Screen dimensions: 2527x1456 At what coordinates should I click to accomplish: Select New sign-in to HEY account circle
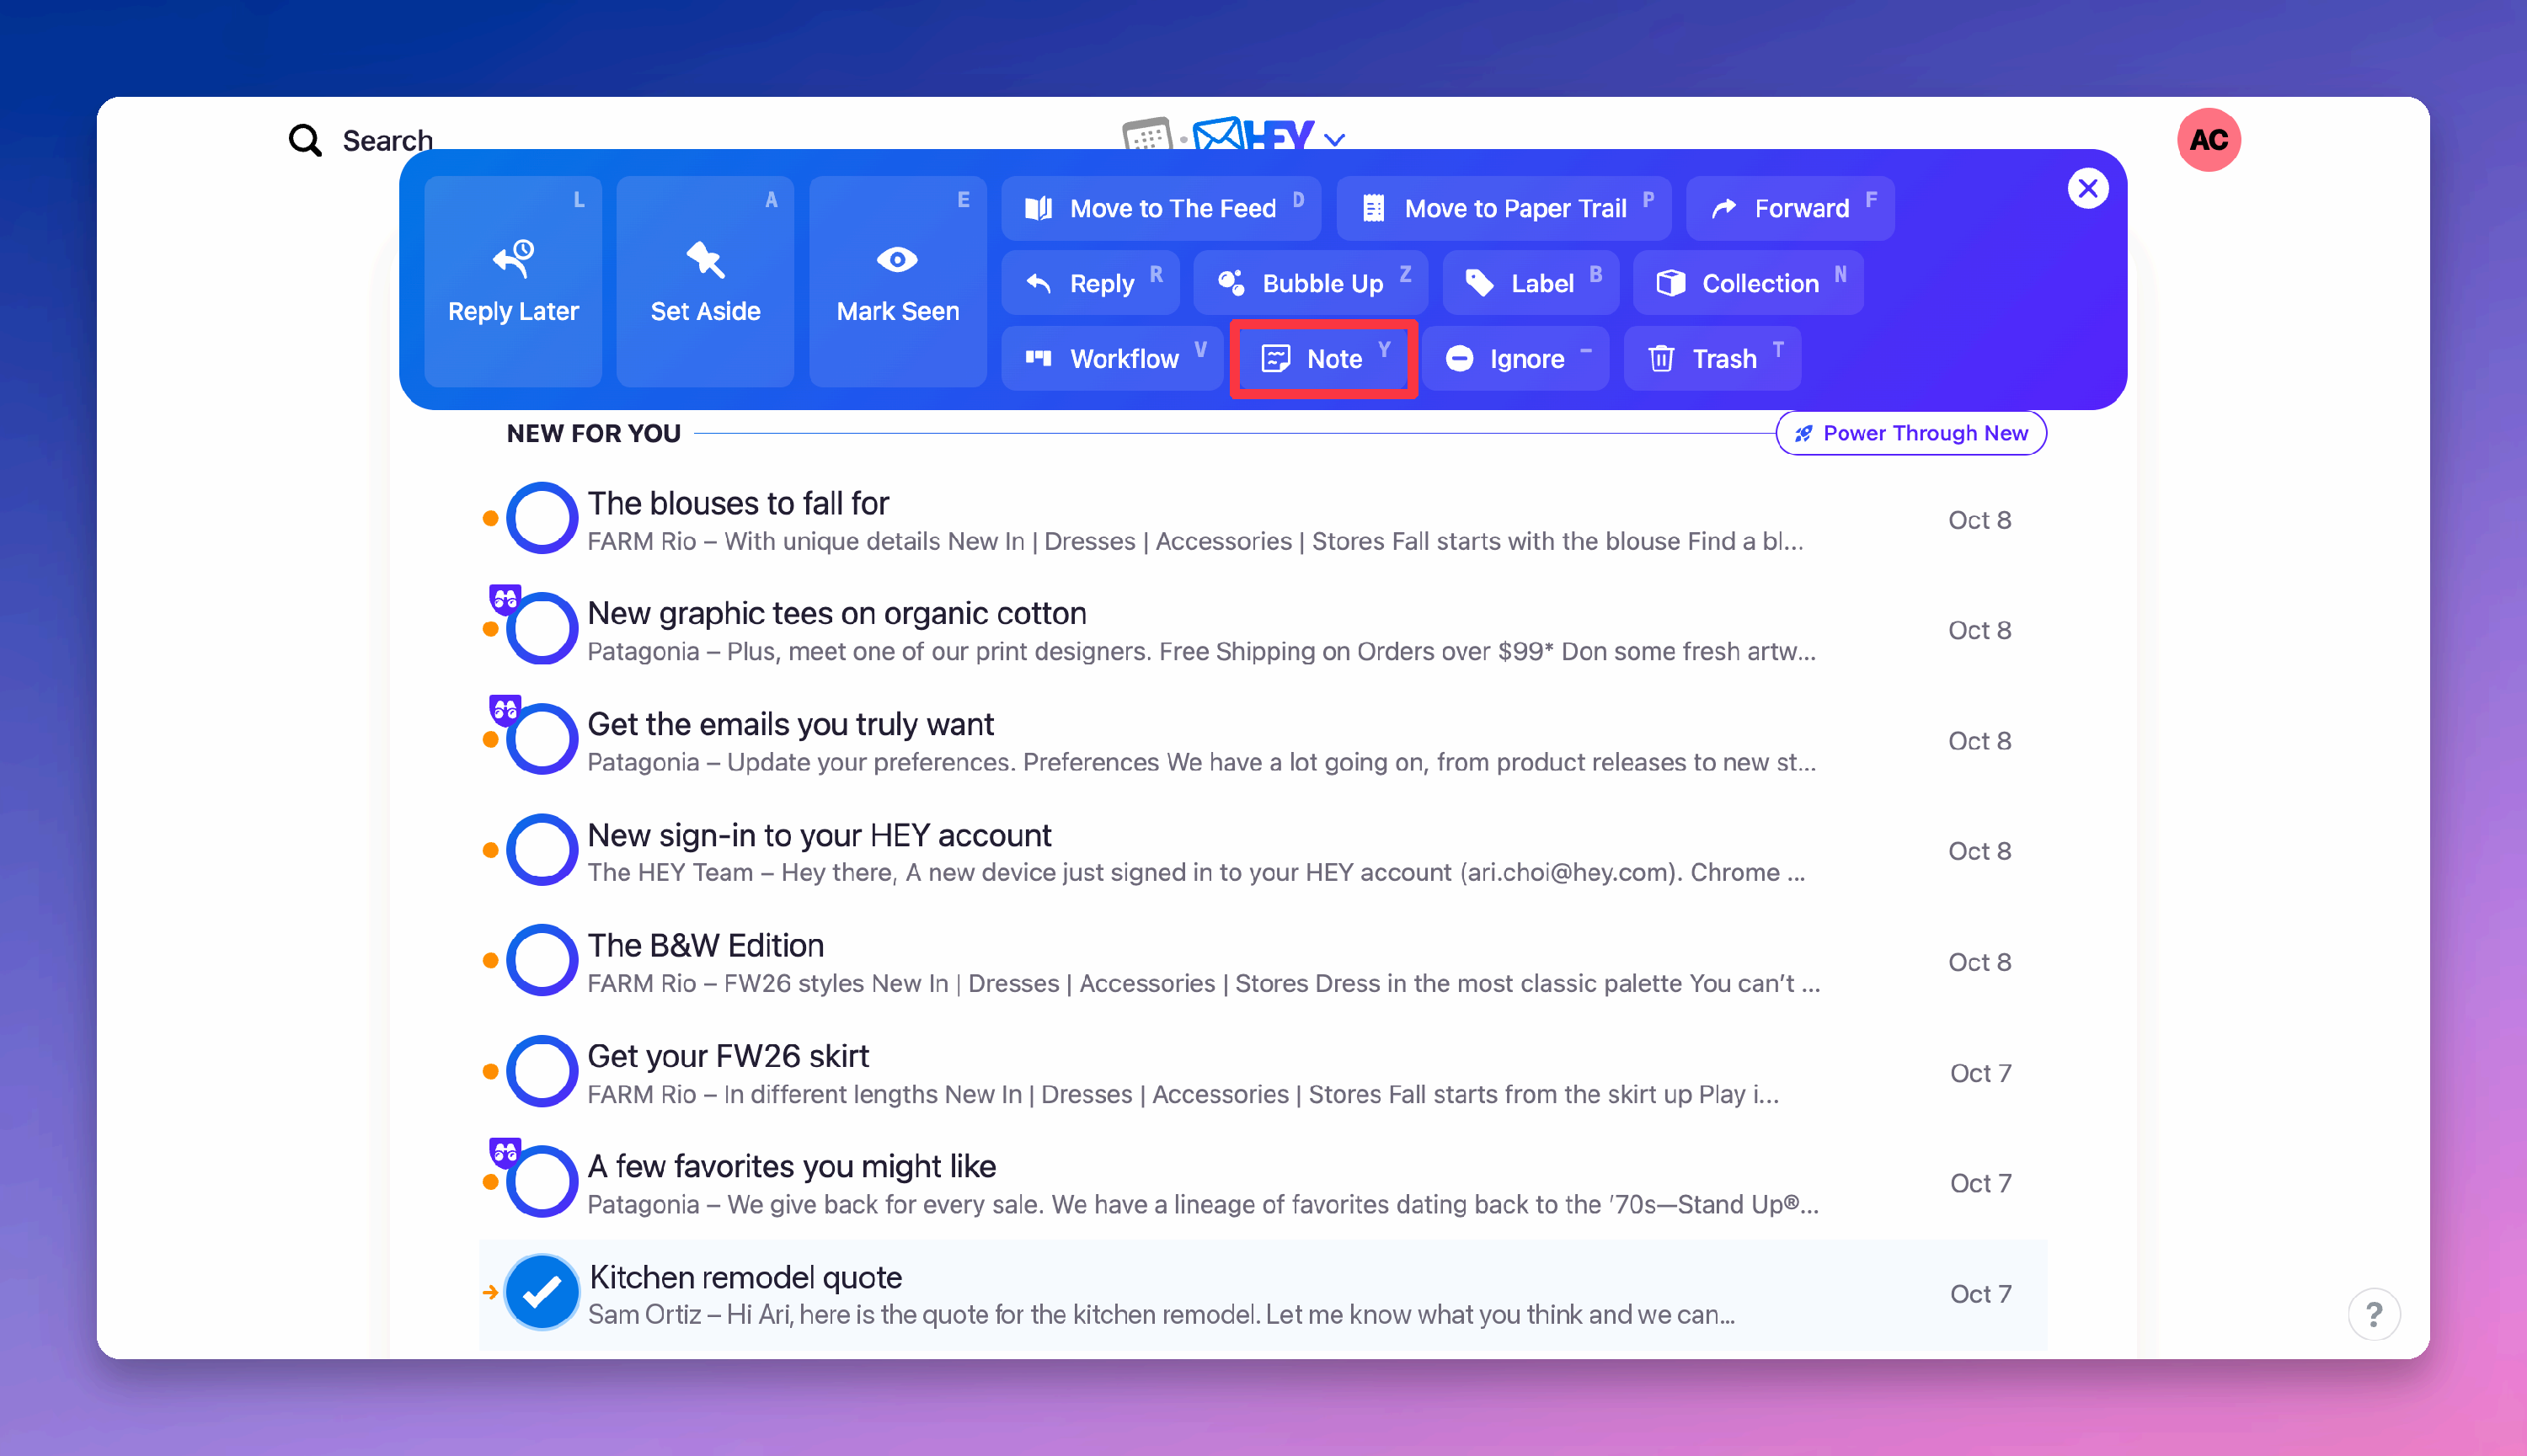pos(542,850)
